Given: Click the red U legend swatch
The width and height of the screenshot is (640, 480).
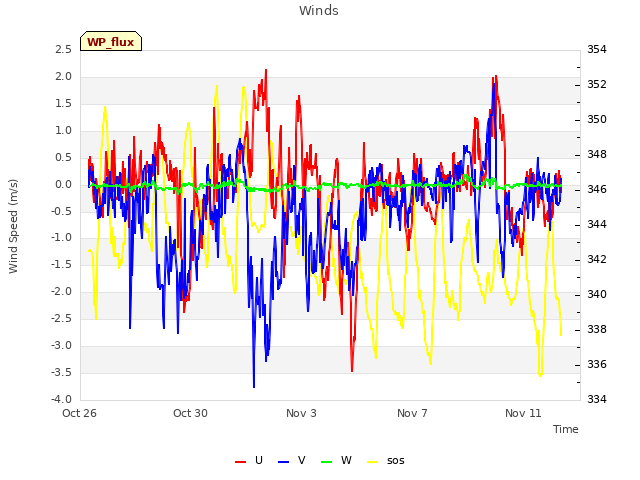Looking at the screenshot, I should pyautogui.click(x=240, y=462).
